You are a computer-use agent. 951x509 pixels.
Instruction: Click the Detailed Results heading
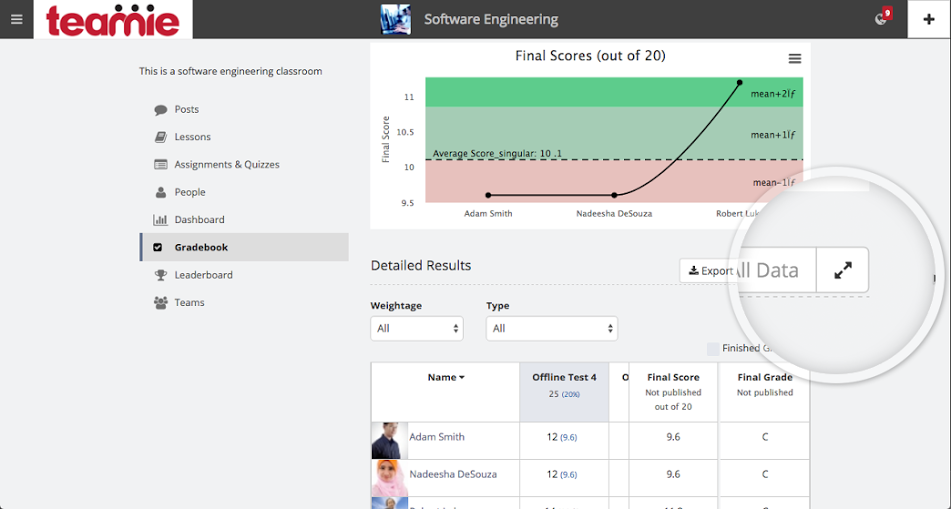(421, 266)
